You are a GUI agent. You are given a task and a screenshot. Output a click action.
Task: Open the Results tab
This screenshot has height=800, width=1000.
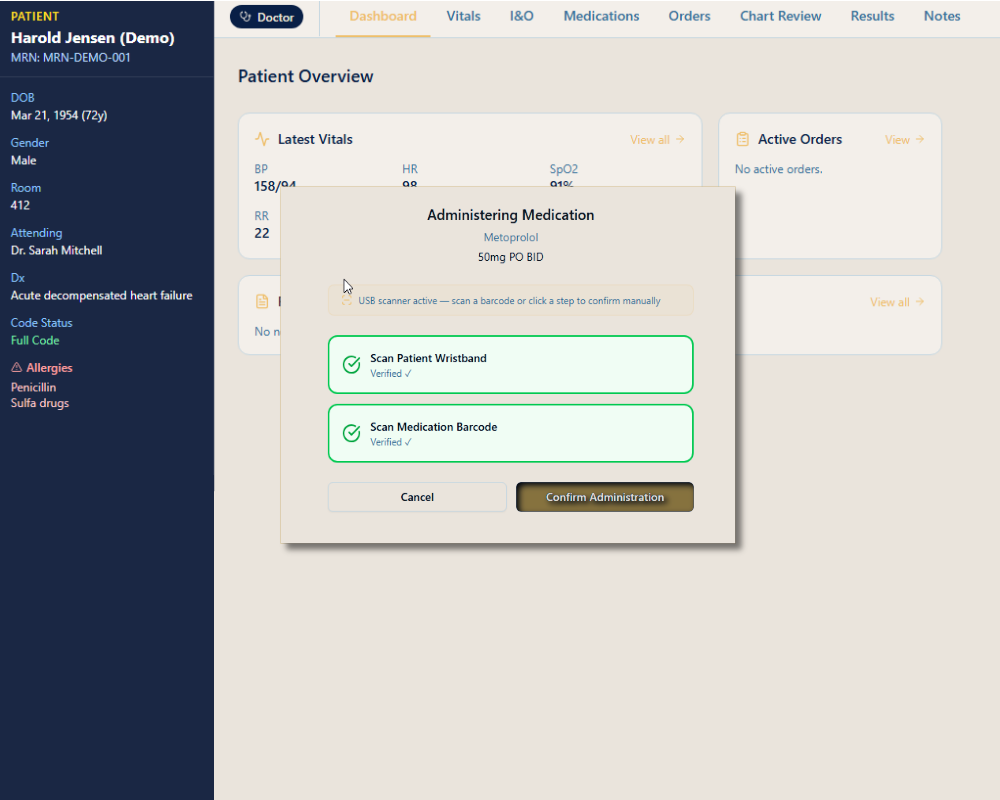point(872,17)
